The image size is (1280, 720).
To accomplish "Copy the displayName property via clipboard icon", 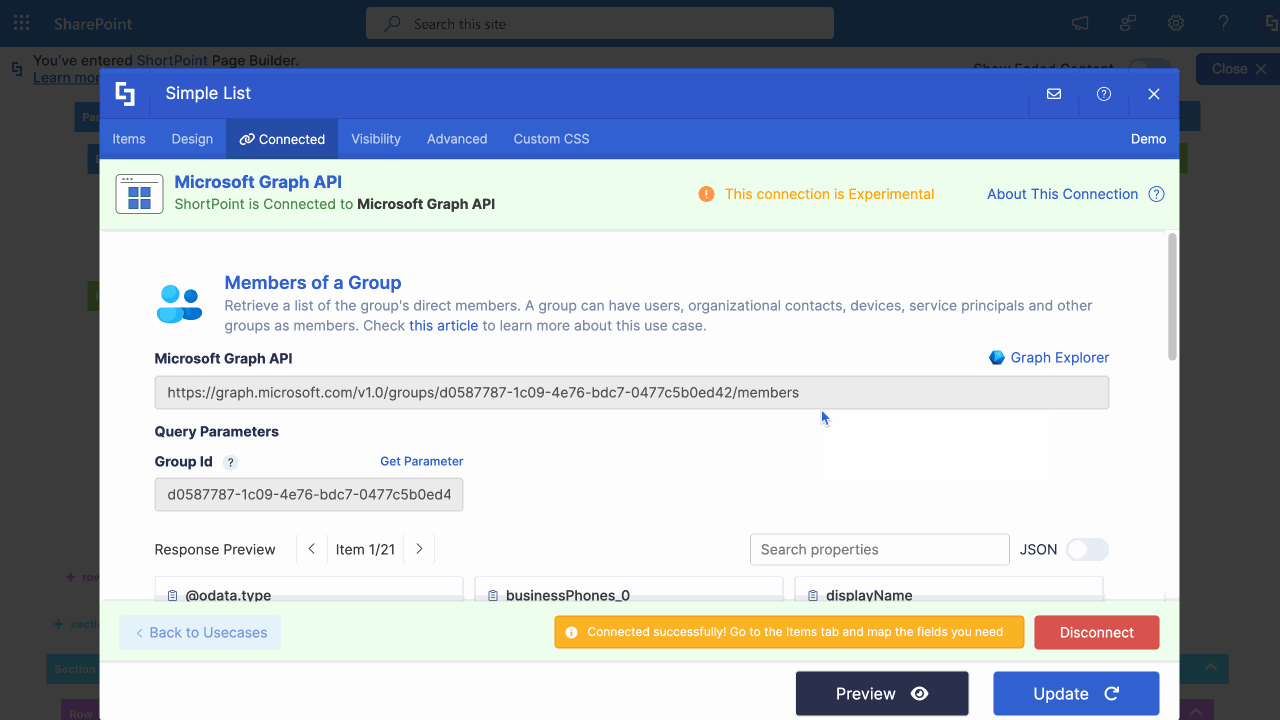I will point(812,596).
